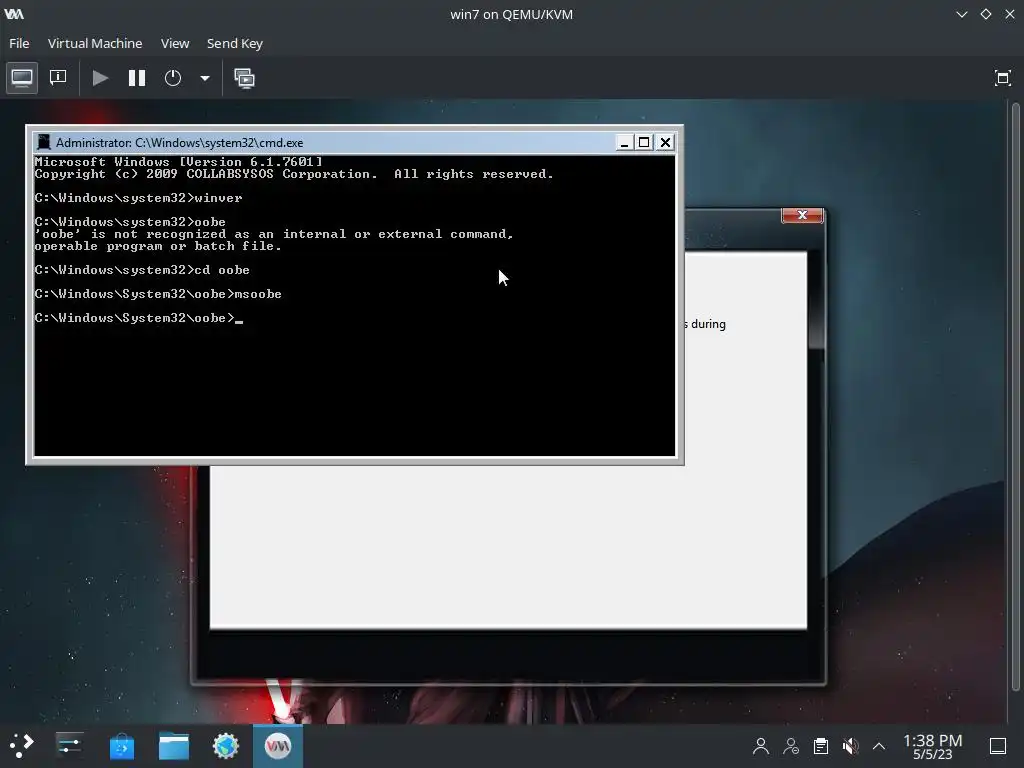Expand hidden system tray icons

pyautogui.click(x=879, y=746)
